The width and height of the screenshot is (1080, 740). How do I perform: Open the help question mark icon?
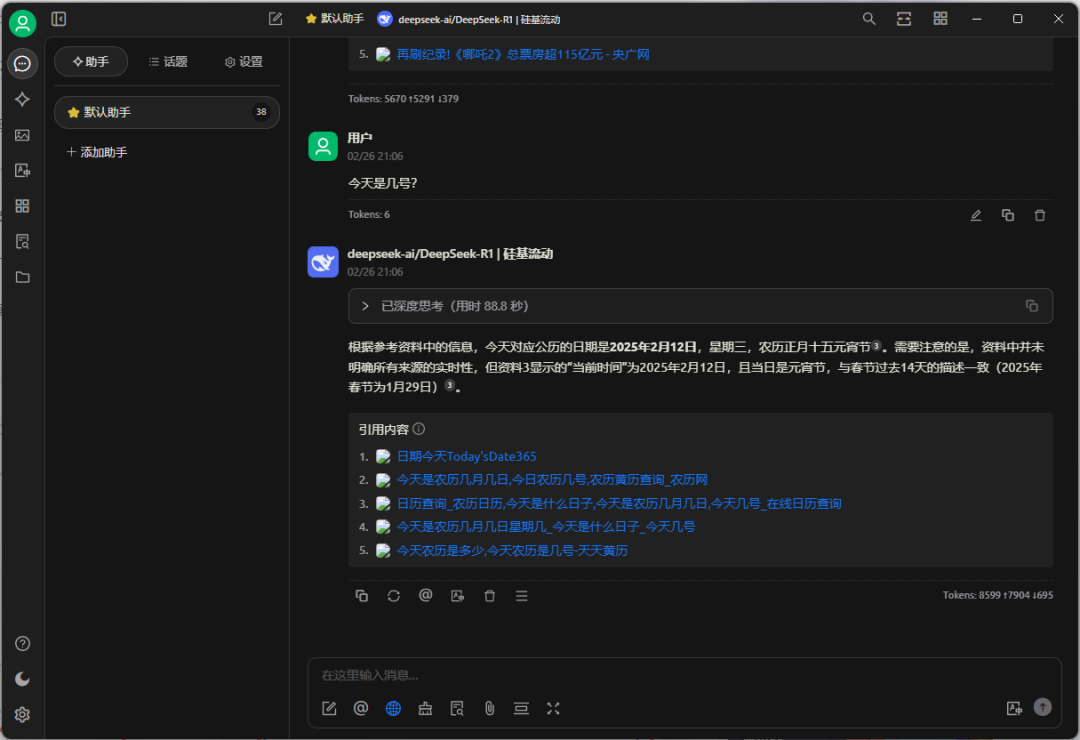[23, 644]
